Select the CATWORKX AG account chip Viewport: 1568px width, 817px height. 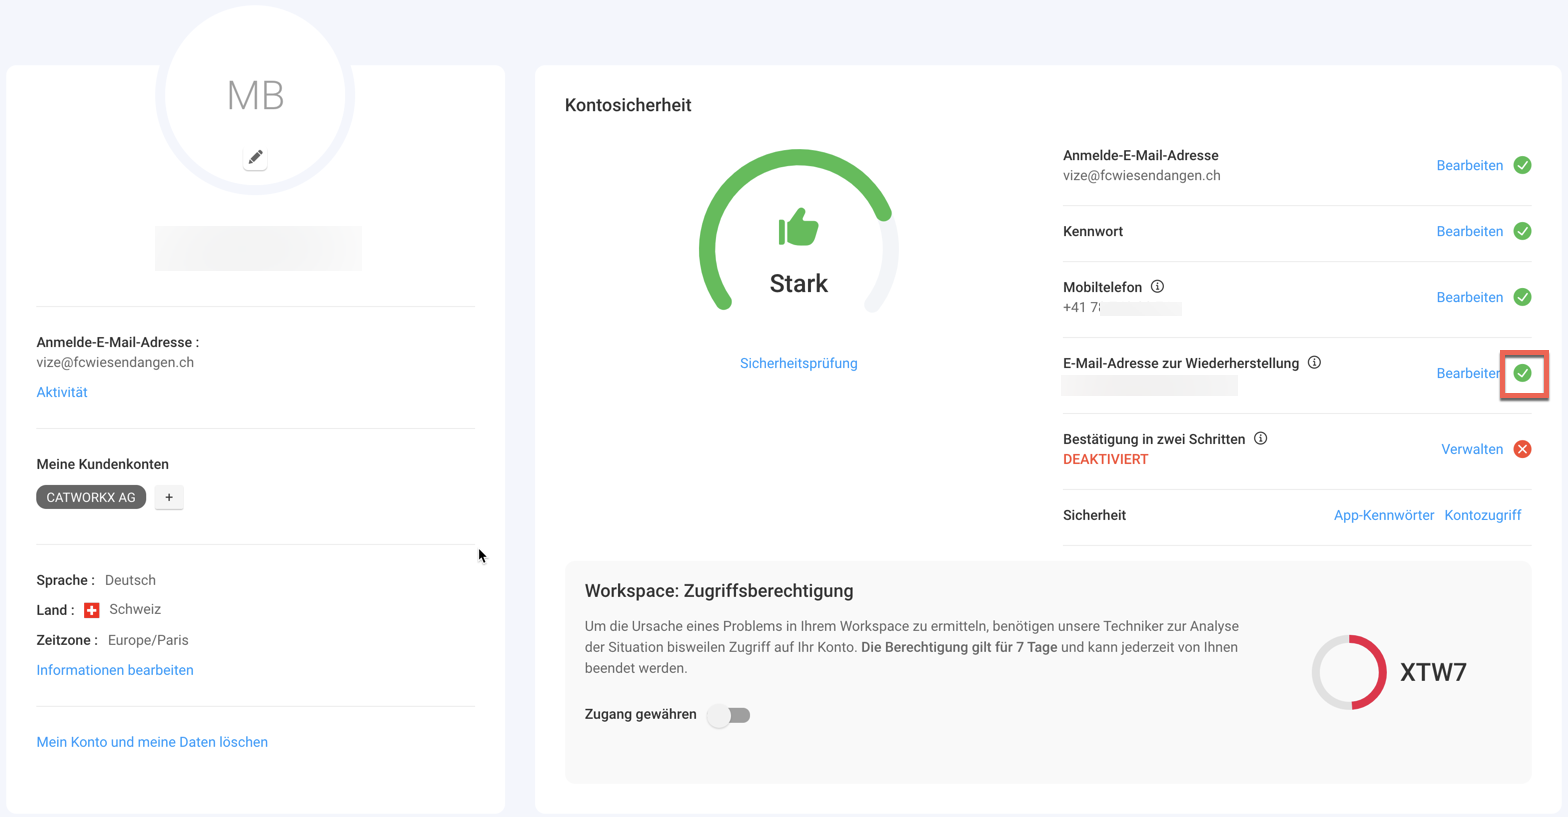pos(91,497)
